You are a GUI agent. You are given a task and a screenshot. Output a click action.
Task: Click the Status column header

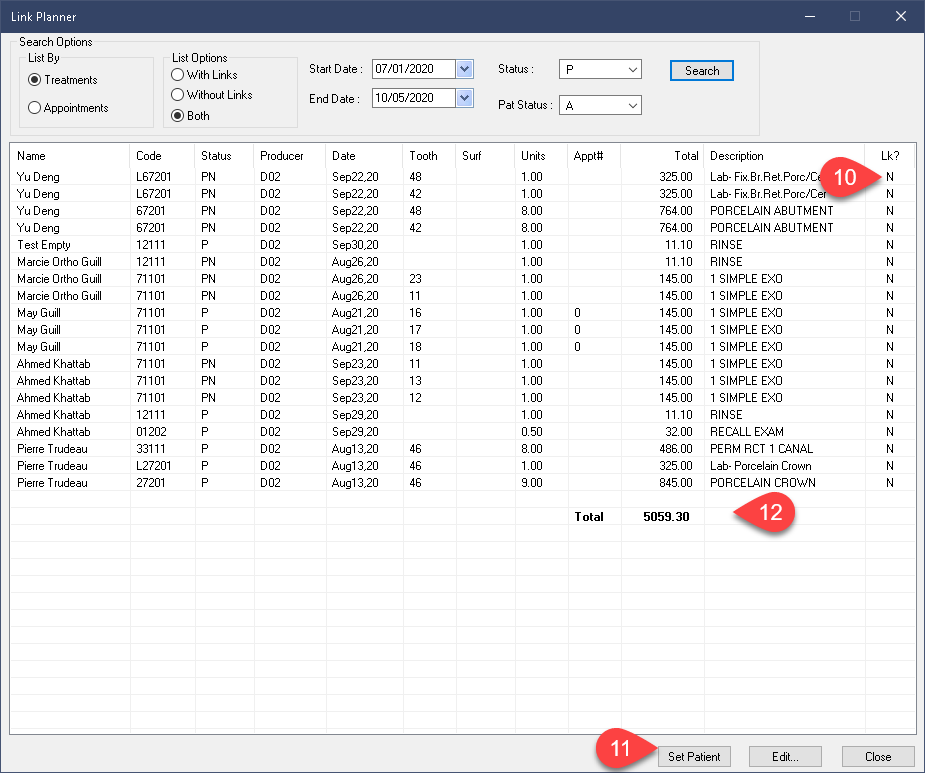coord(224,156)
